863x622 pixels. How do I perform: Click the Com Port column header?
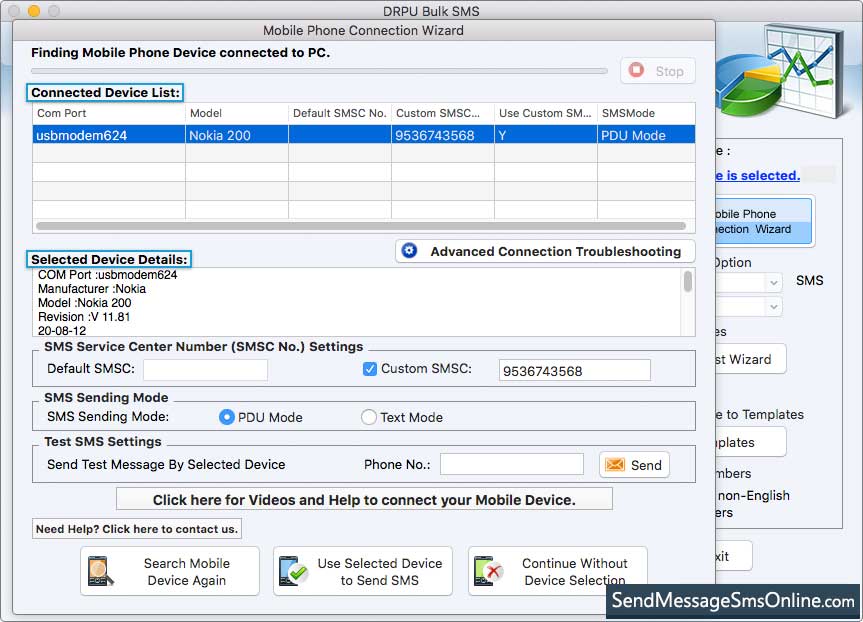point(108,113)
